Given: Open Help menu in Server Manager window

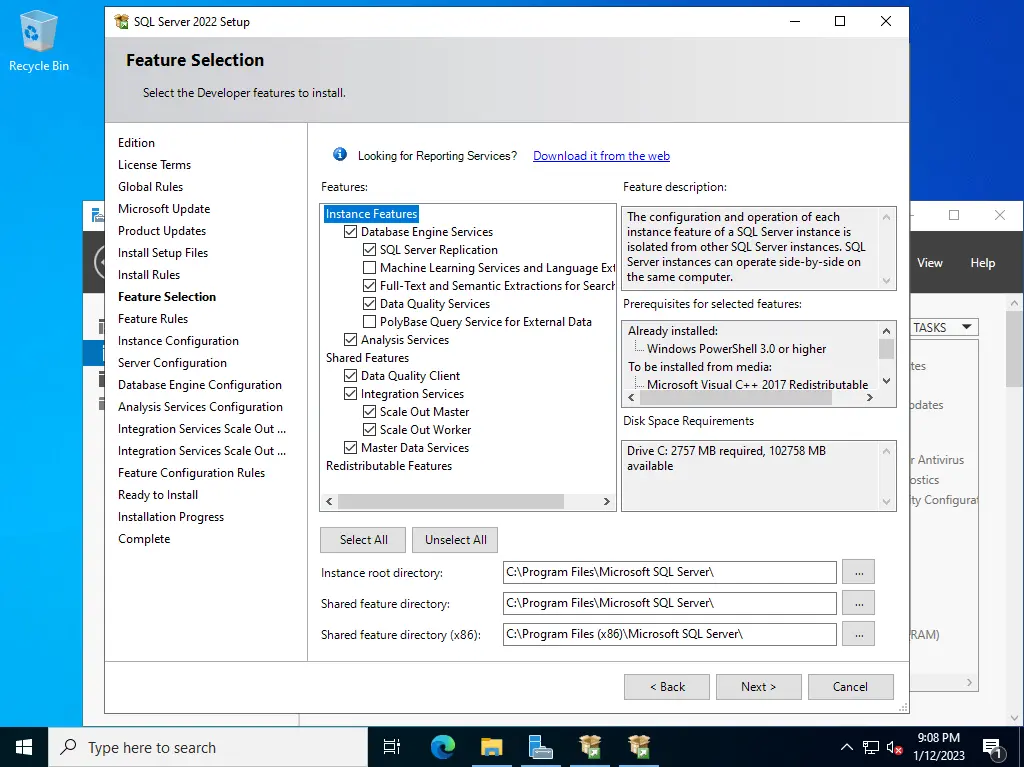Looking at the screenshot, I should pyautogui.click(x=982, y=263).
